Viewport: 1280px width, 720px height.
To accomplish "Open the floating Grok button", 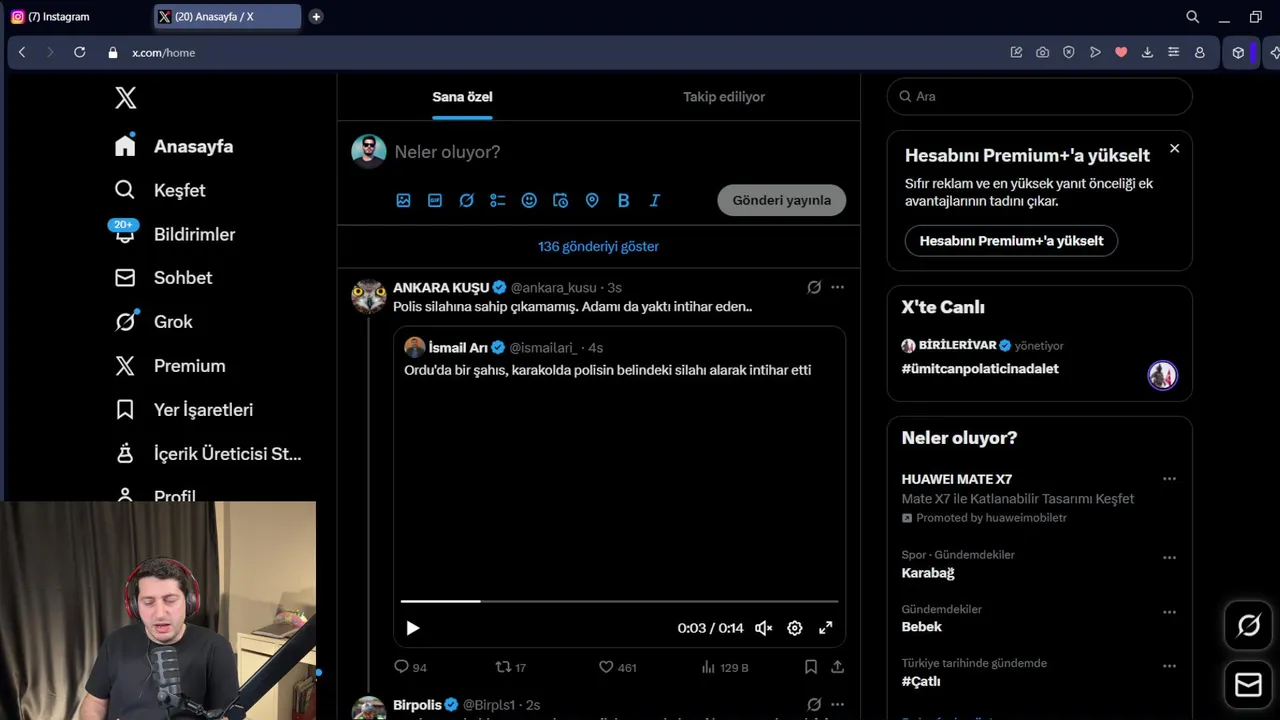I will tap(1249, 626).
